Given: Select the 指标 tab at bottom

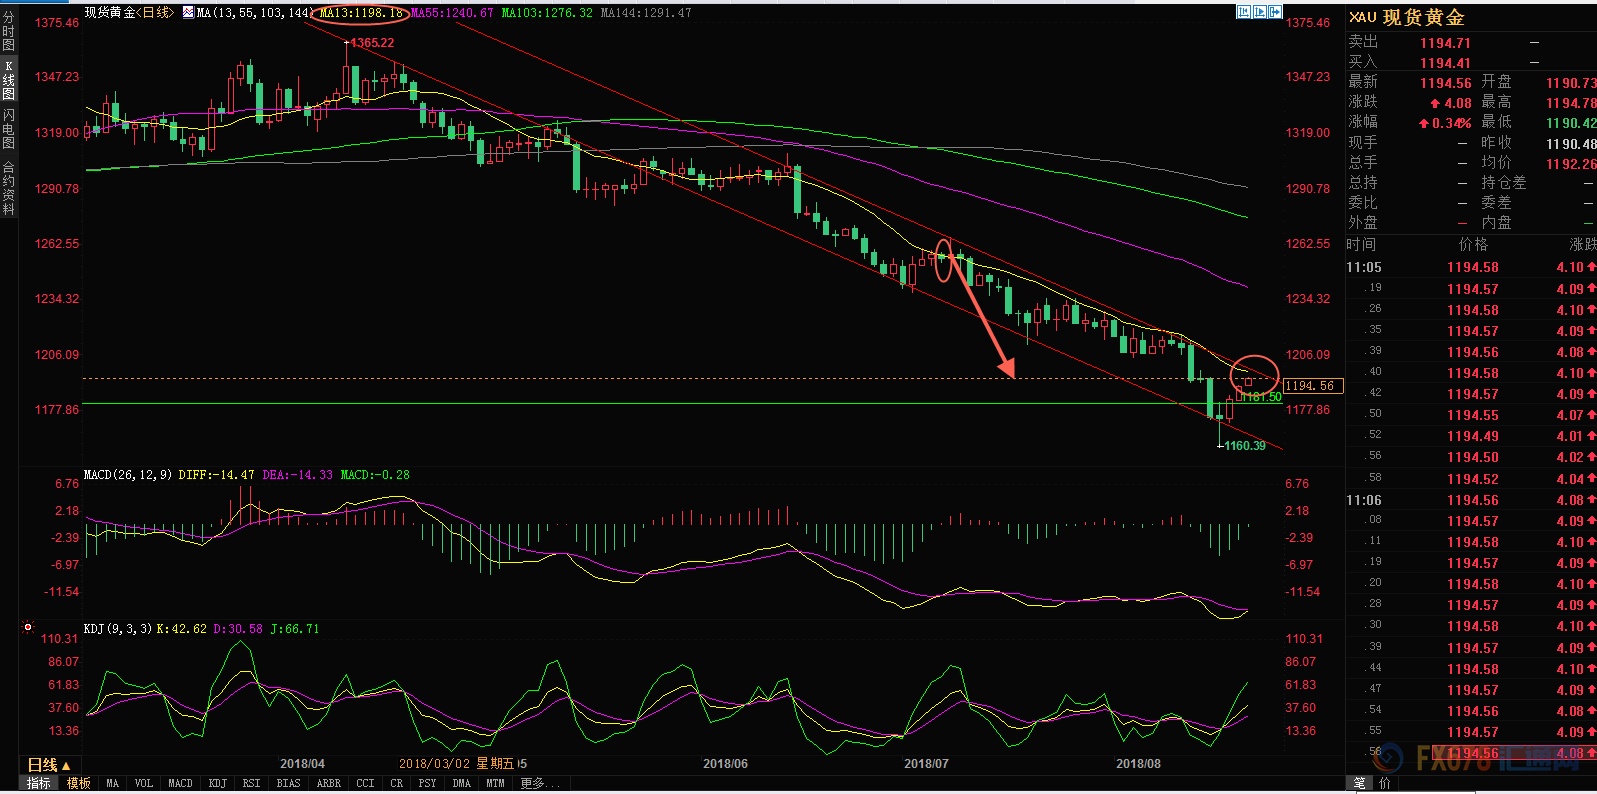Looking at the screenshot, I should pyautogui.click(x=39, y=783).
